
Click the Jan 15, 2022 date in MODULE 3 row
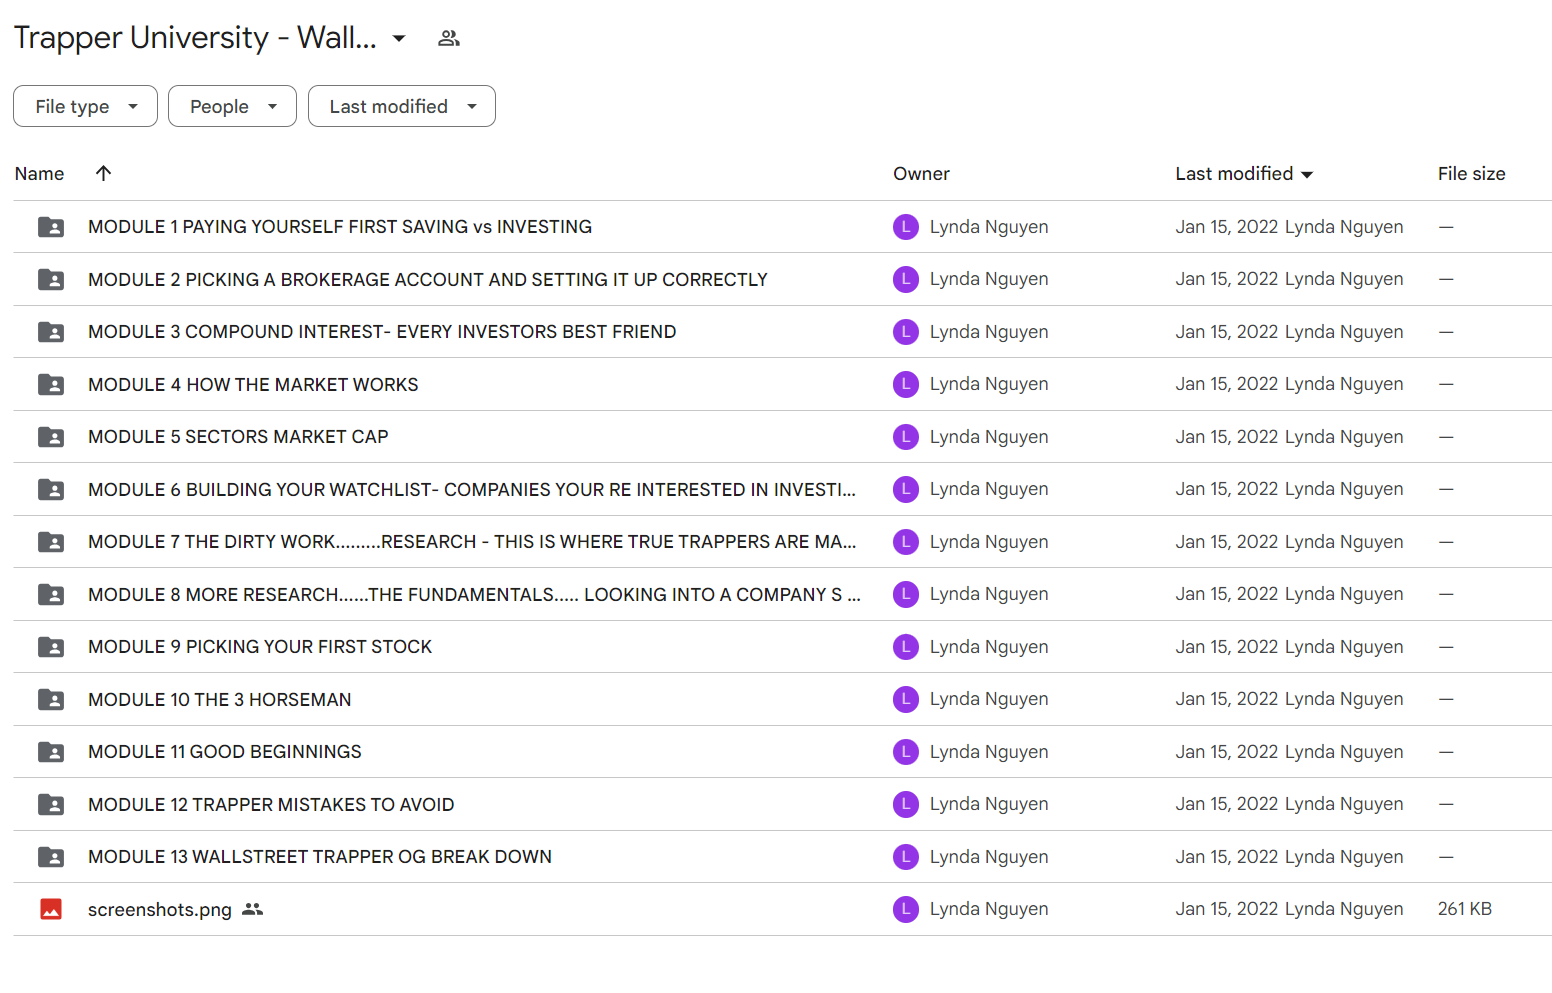click(x=1227, y=332)
